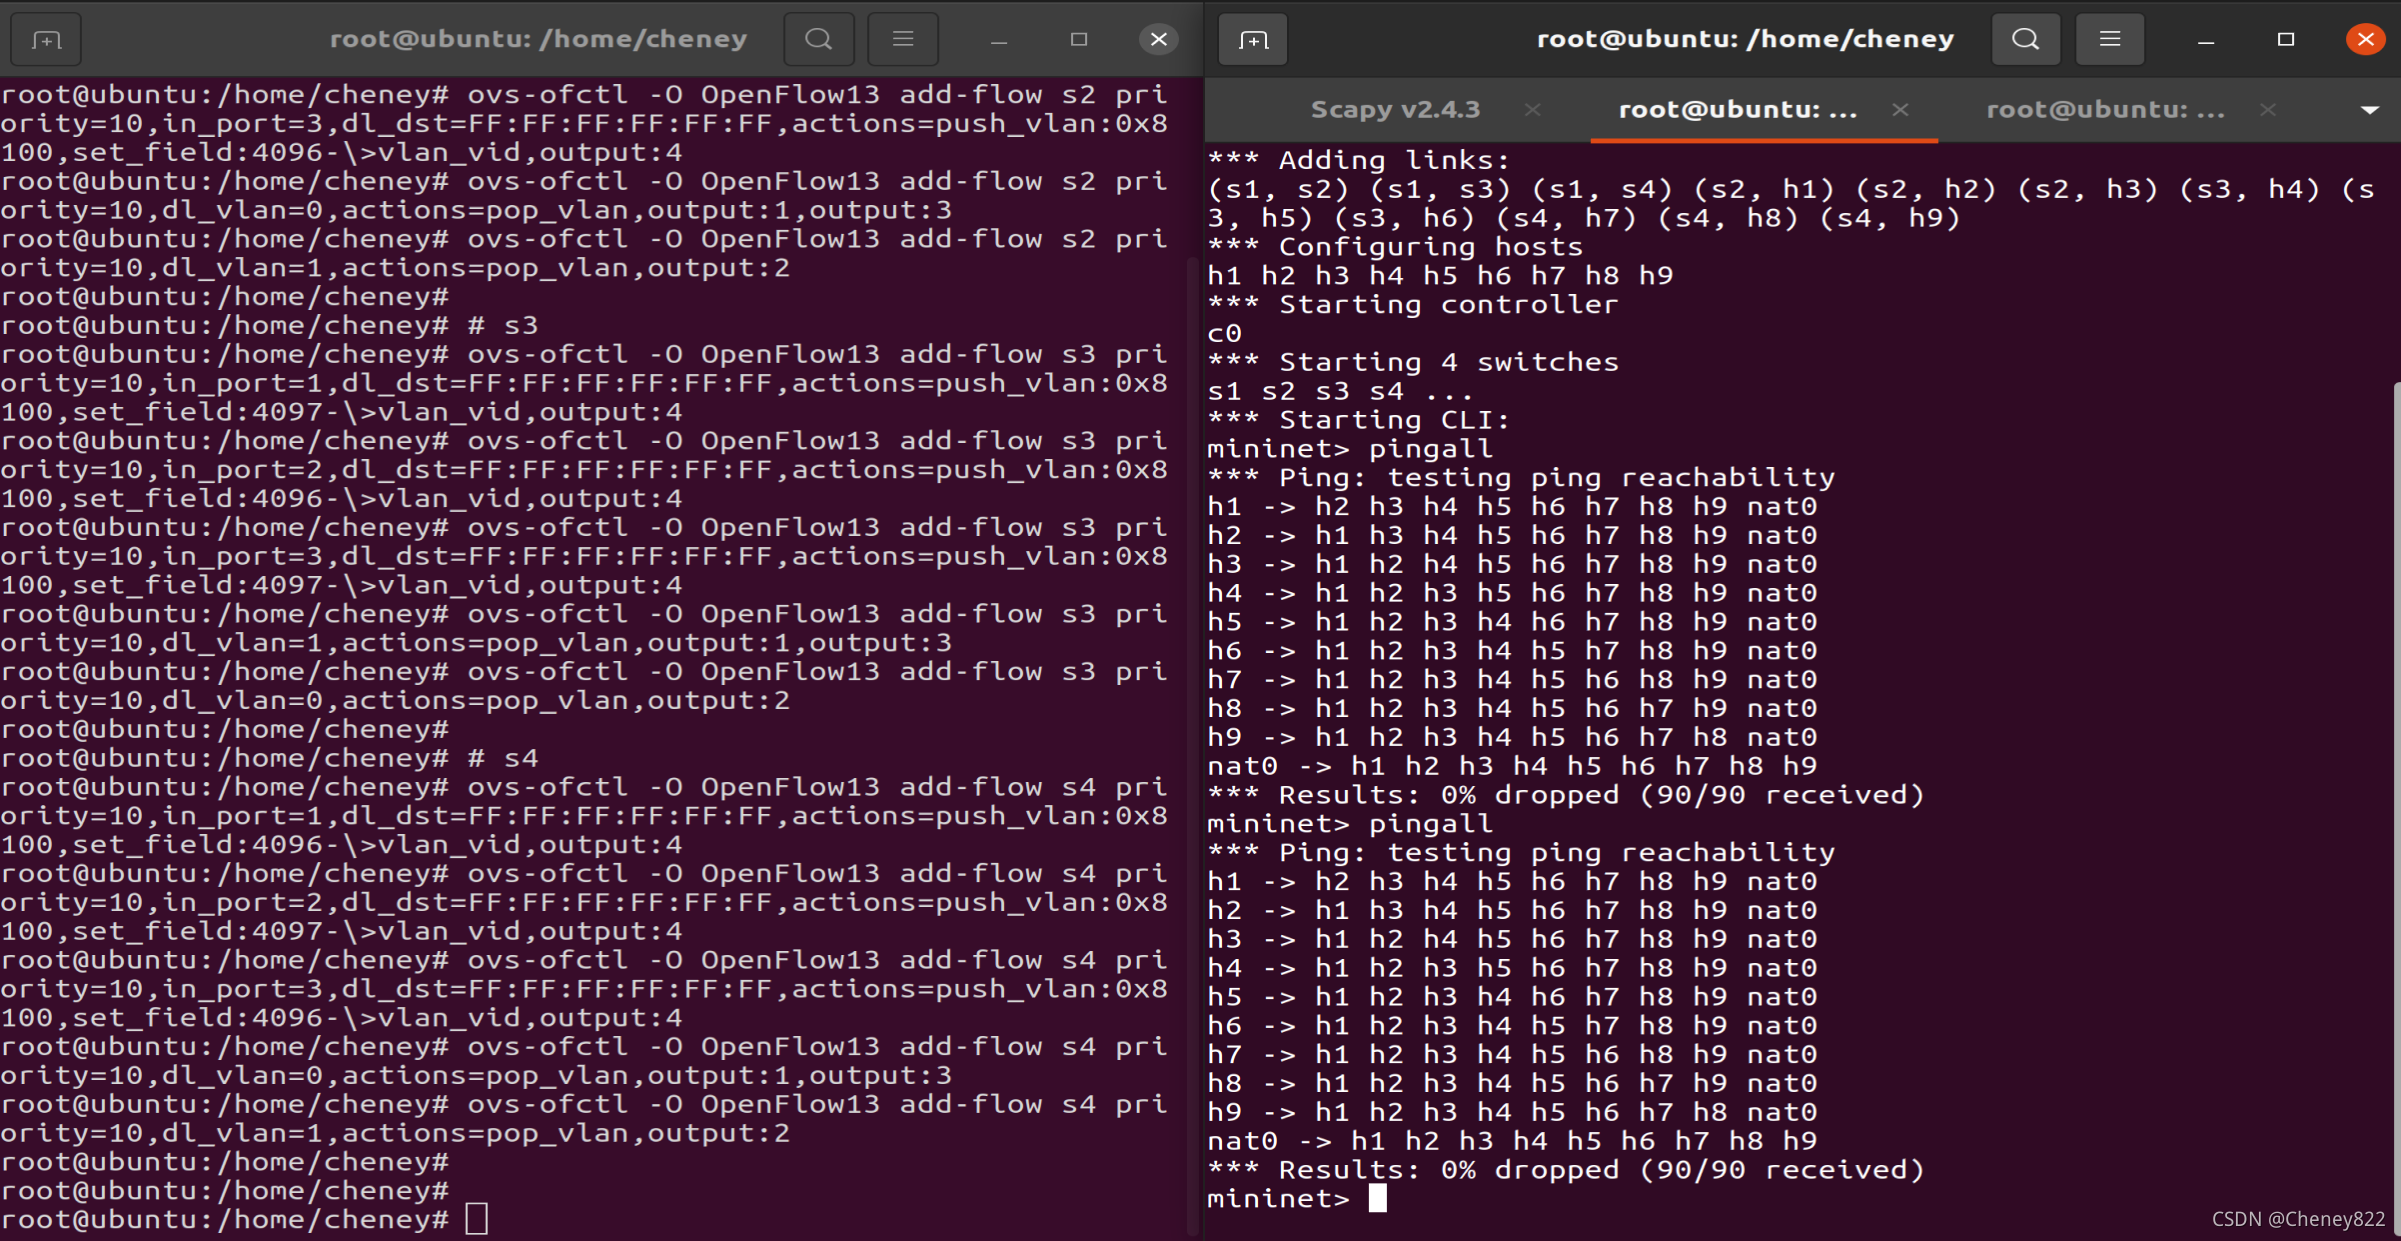2401x1241 pixels.
Task: Click the left terminal vertical scrollbar
Action: pos(1193,748)
